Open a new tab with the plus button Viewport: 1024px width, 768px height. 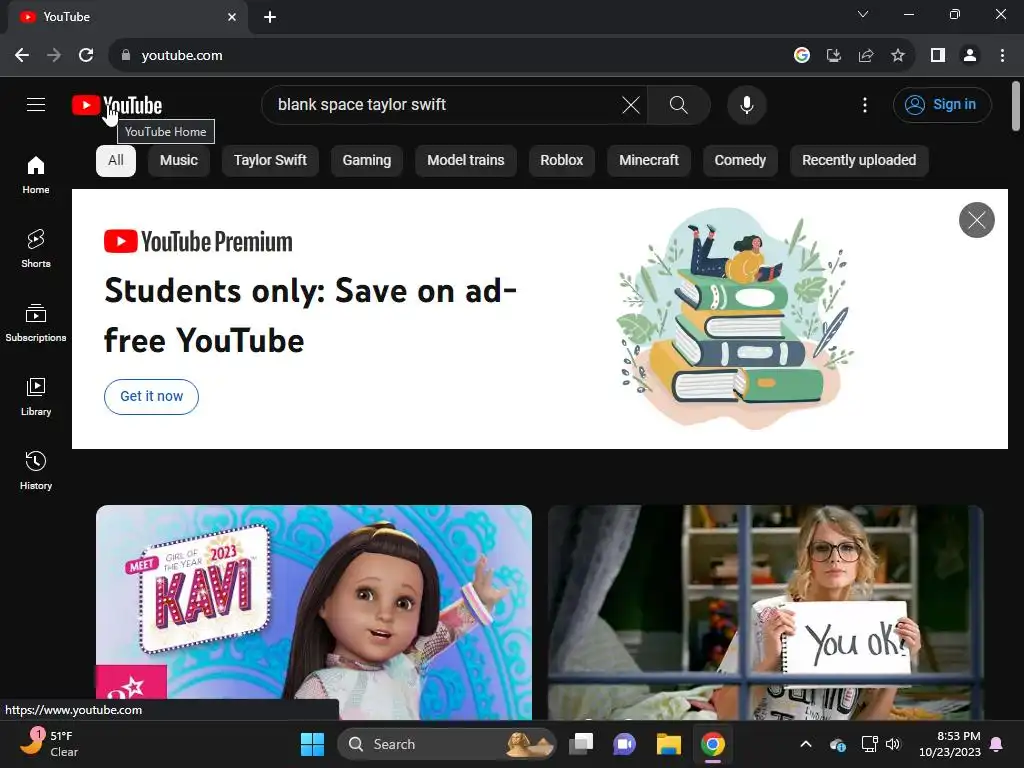270,17
